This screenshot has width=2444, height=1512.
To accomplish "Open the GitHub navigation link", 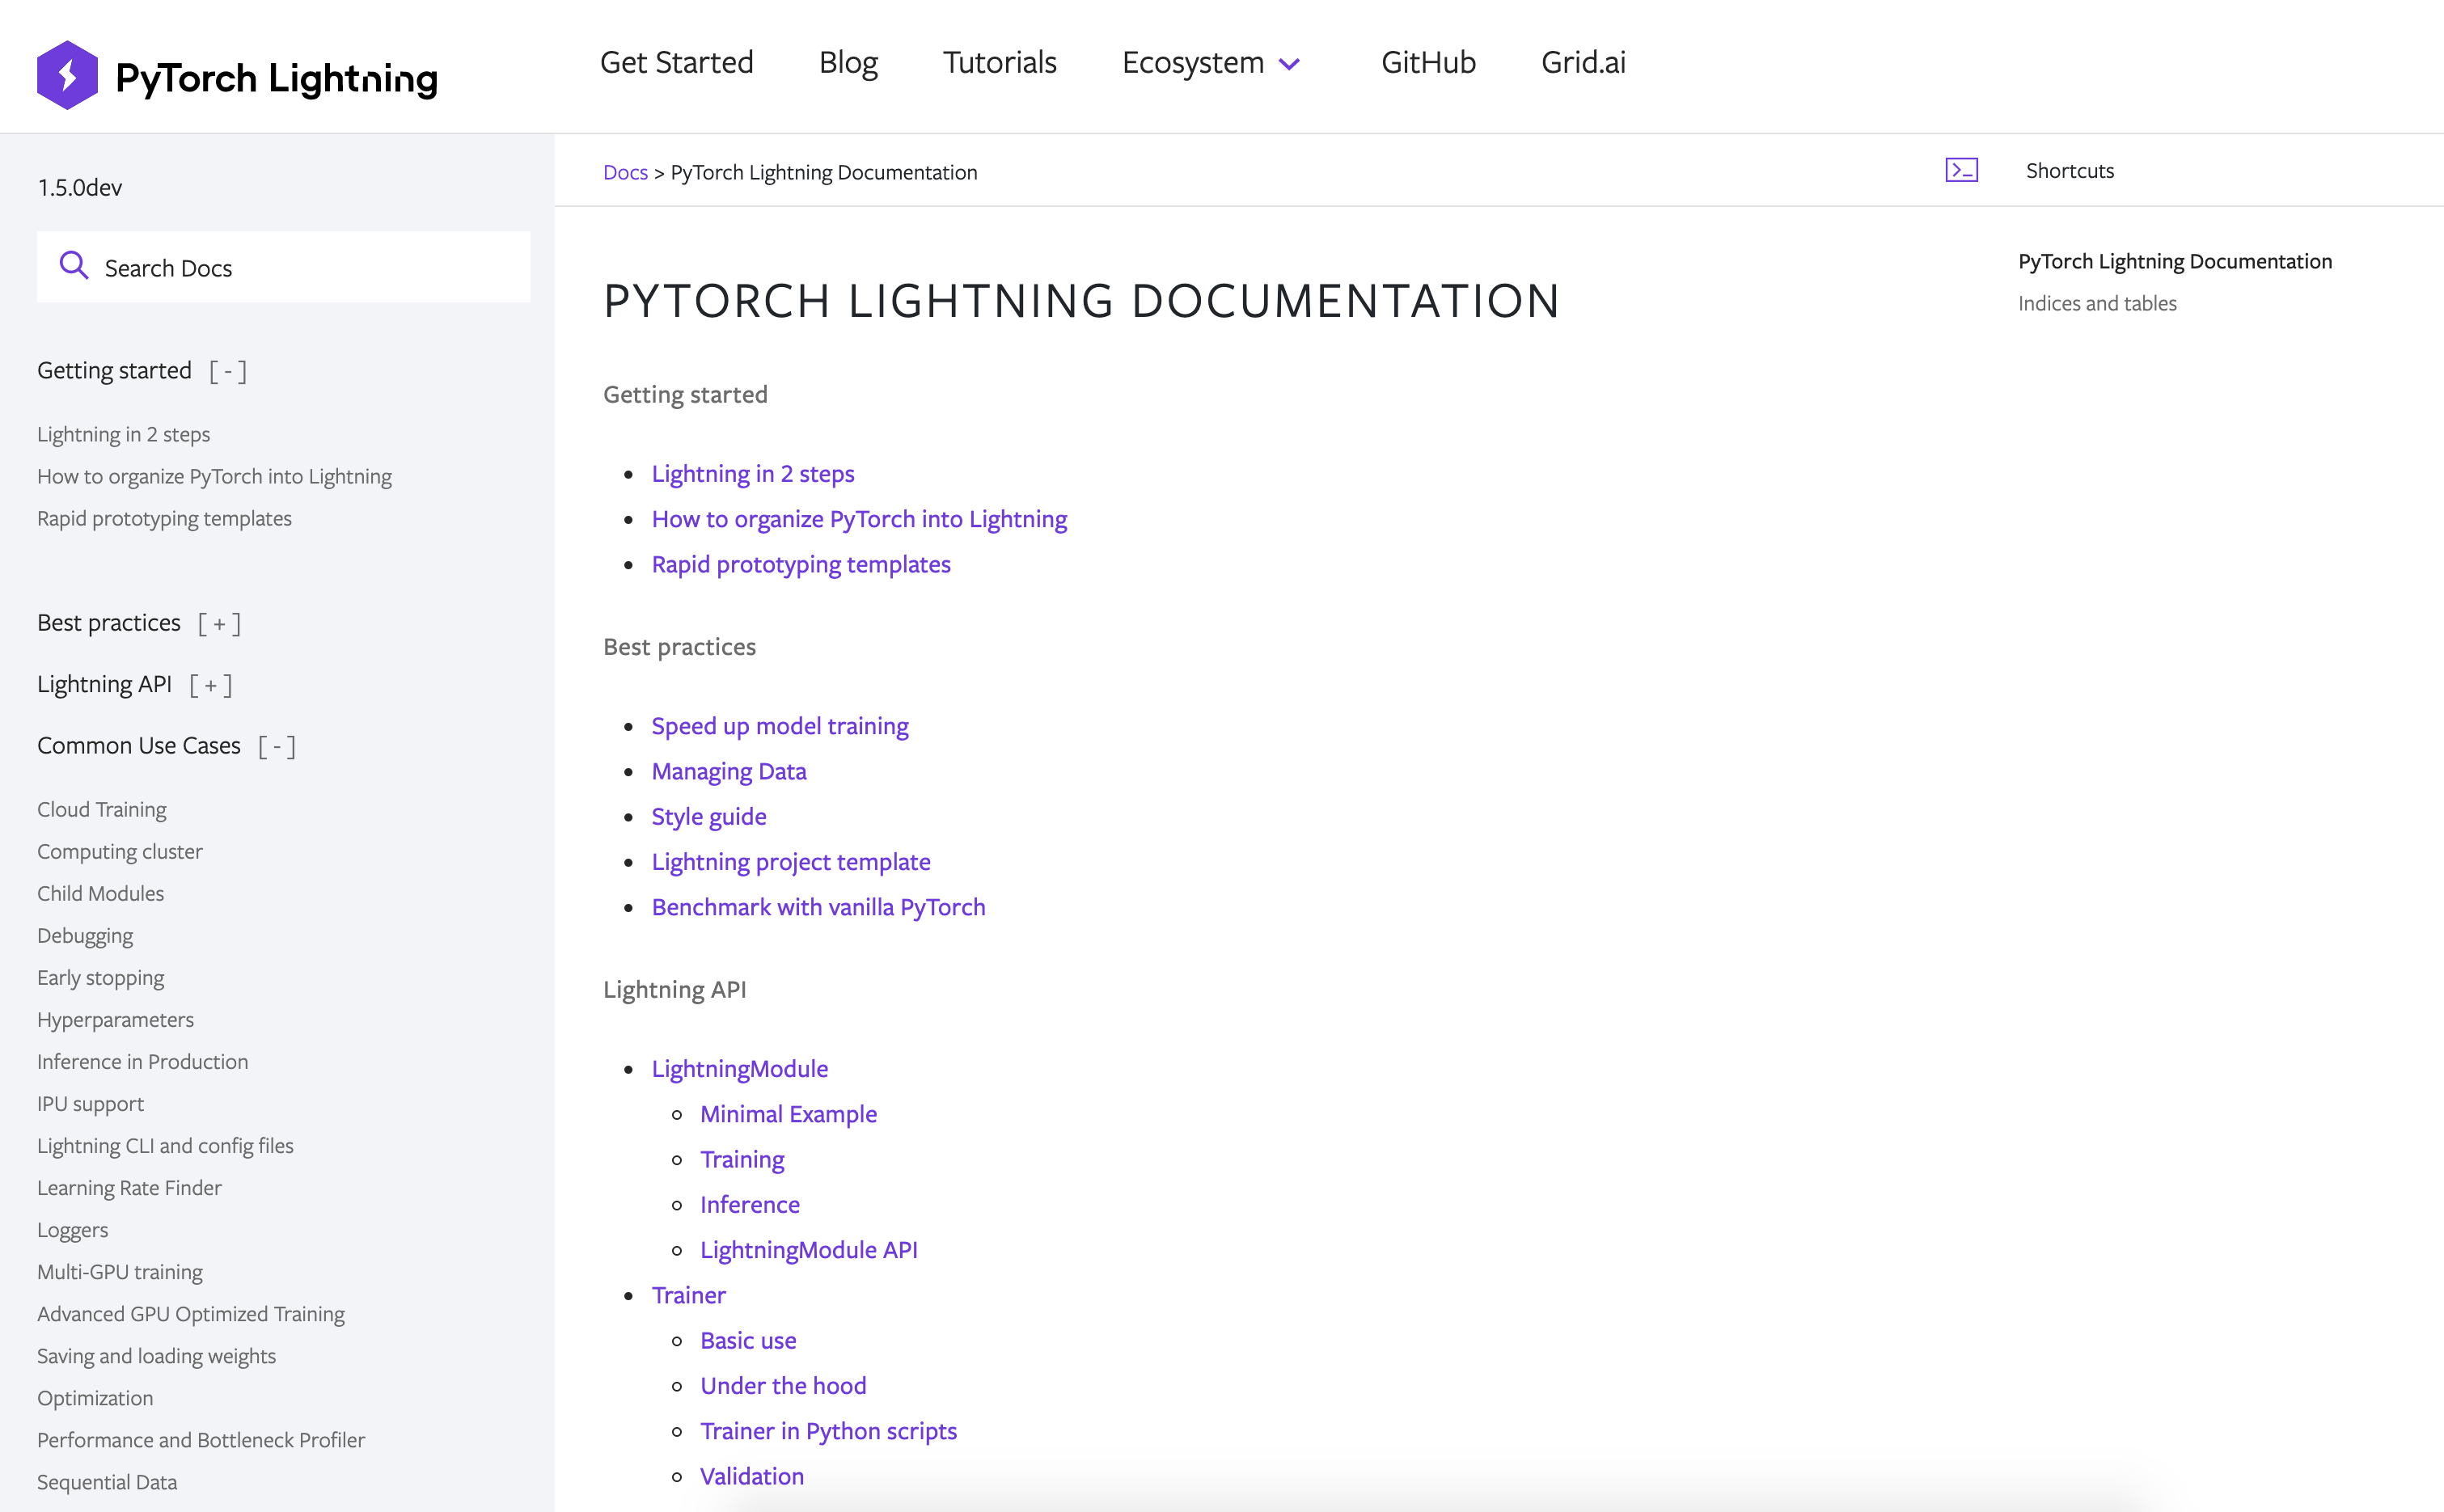I will click(1427, 63).
